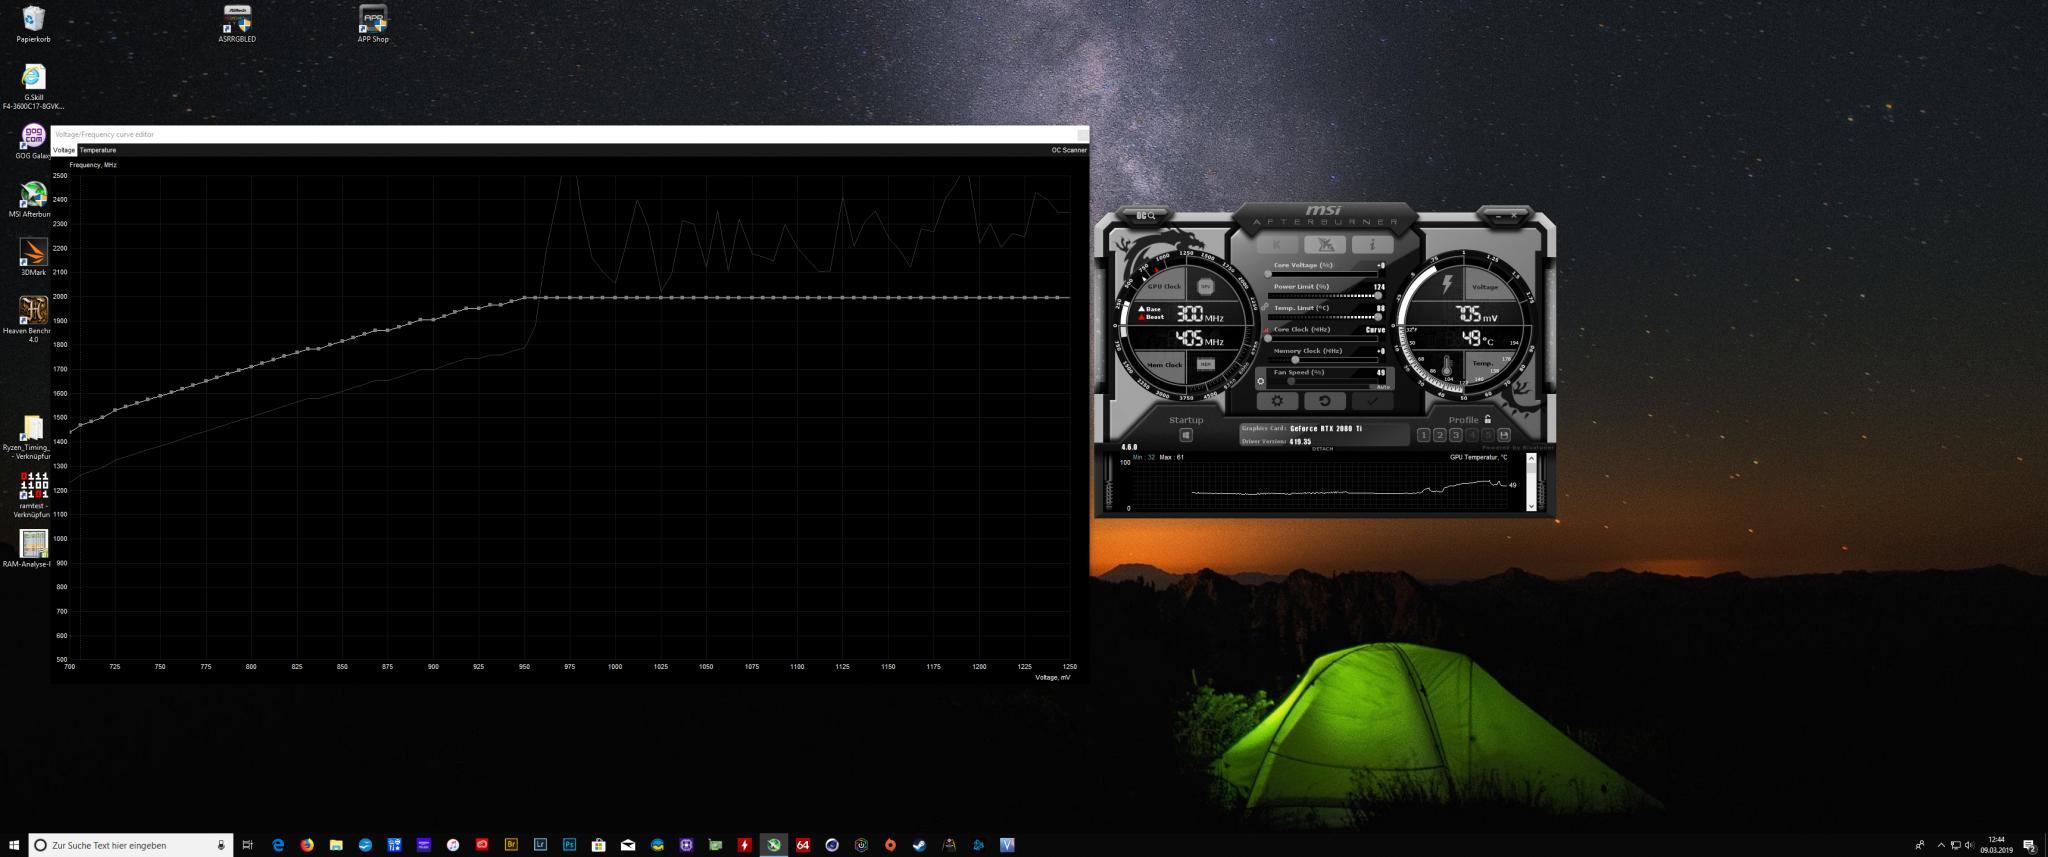
Task: Open the ramtest shortcut on desktop
Action: point(33,495)
